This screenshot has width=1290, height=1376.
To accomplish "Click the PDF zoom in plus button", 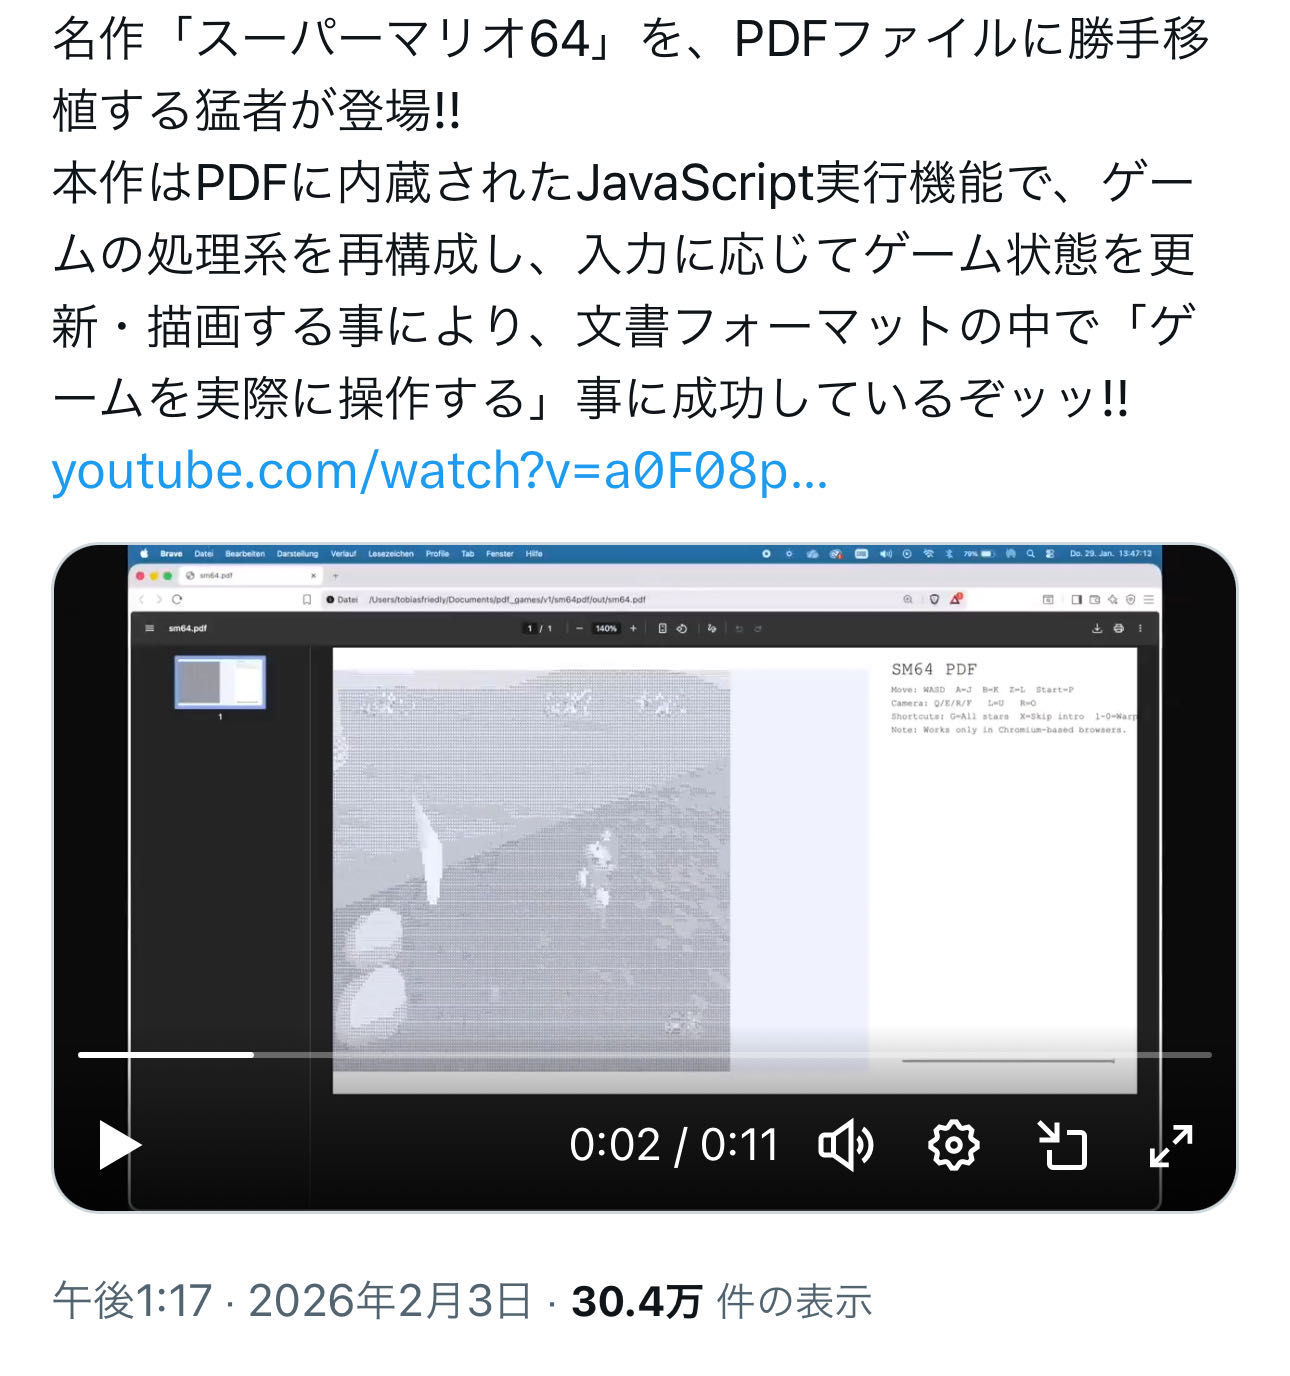I will [633, 628].
